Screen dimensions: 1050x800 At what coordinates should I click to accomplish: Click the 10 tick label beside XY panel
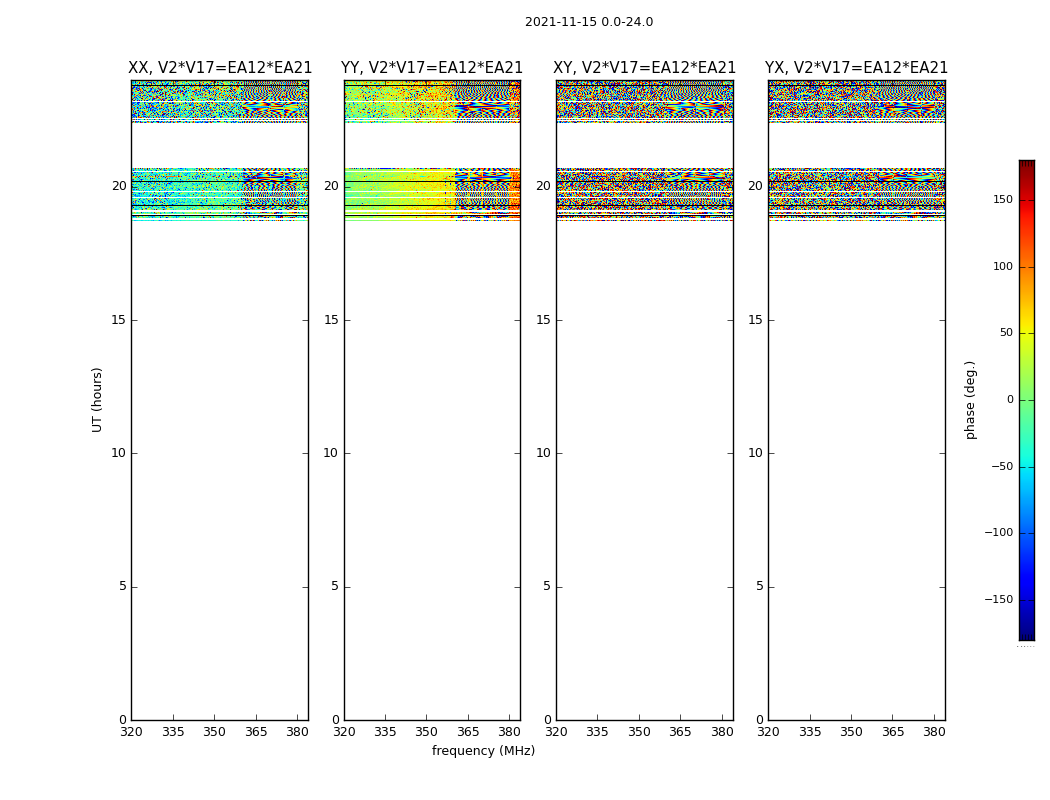pos(543,453)
